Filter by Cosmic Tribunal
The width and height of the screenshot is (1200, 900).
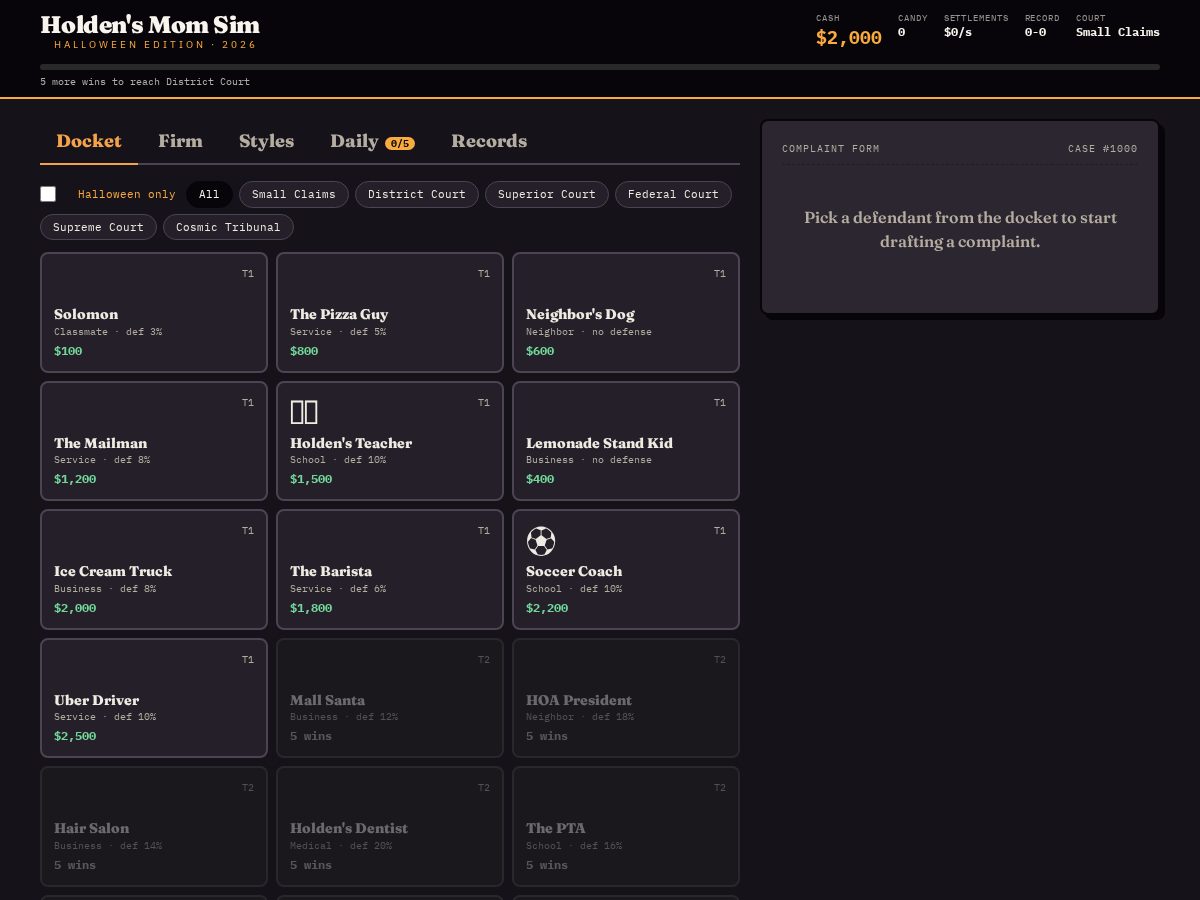coord(228,227)
